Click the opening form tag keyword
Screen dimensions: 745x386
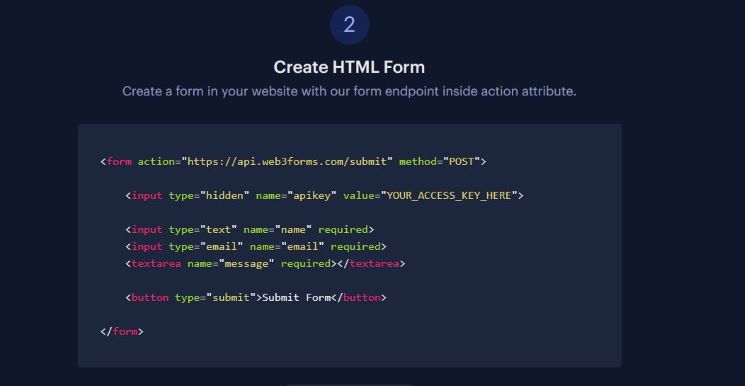(x=119, y=162)
